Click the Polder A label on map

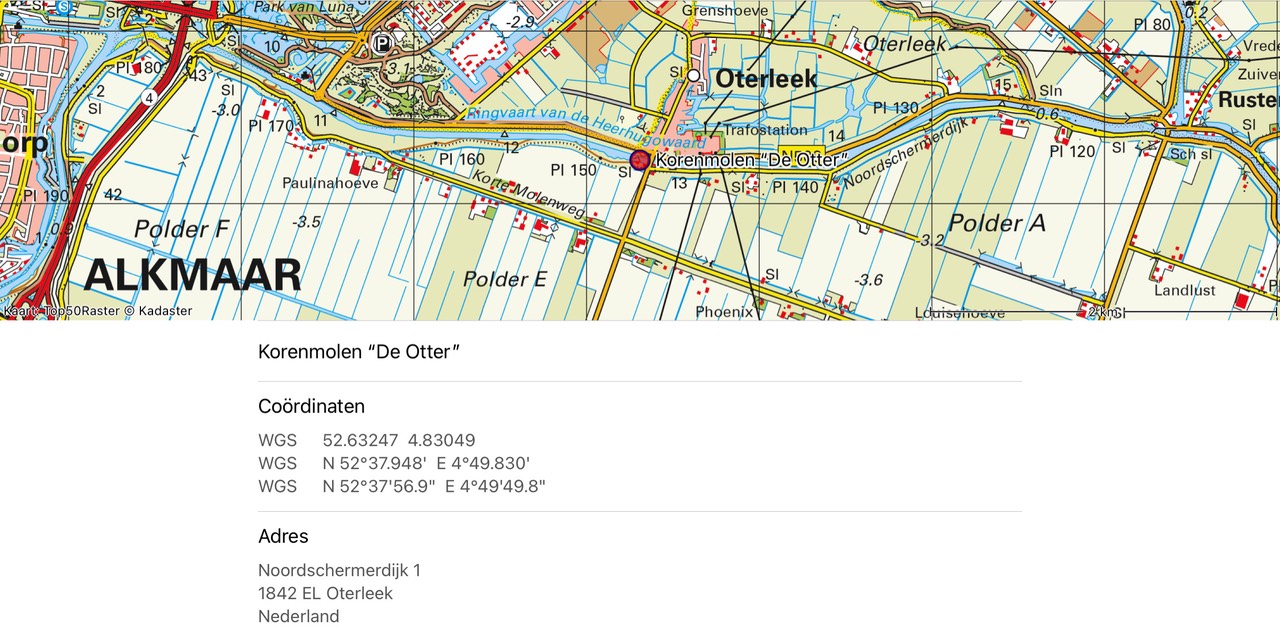pos(996,223)
